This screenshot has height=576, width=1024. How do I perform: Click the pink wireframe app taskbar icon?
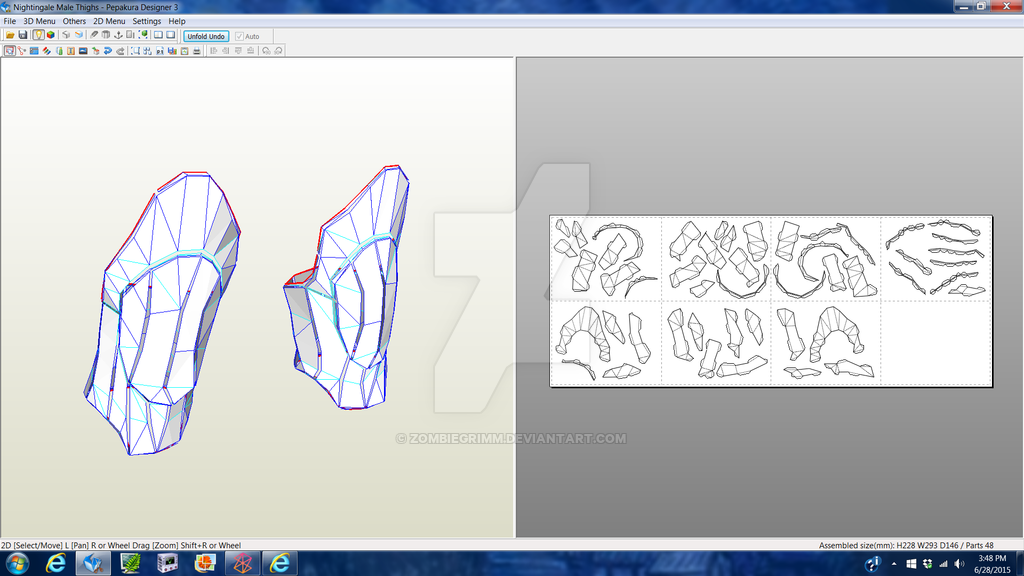tap(242, 563)
